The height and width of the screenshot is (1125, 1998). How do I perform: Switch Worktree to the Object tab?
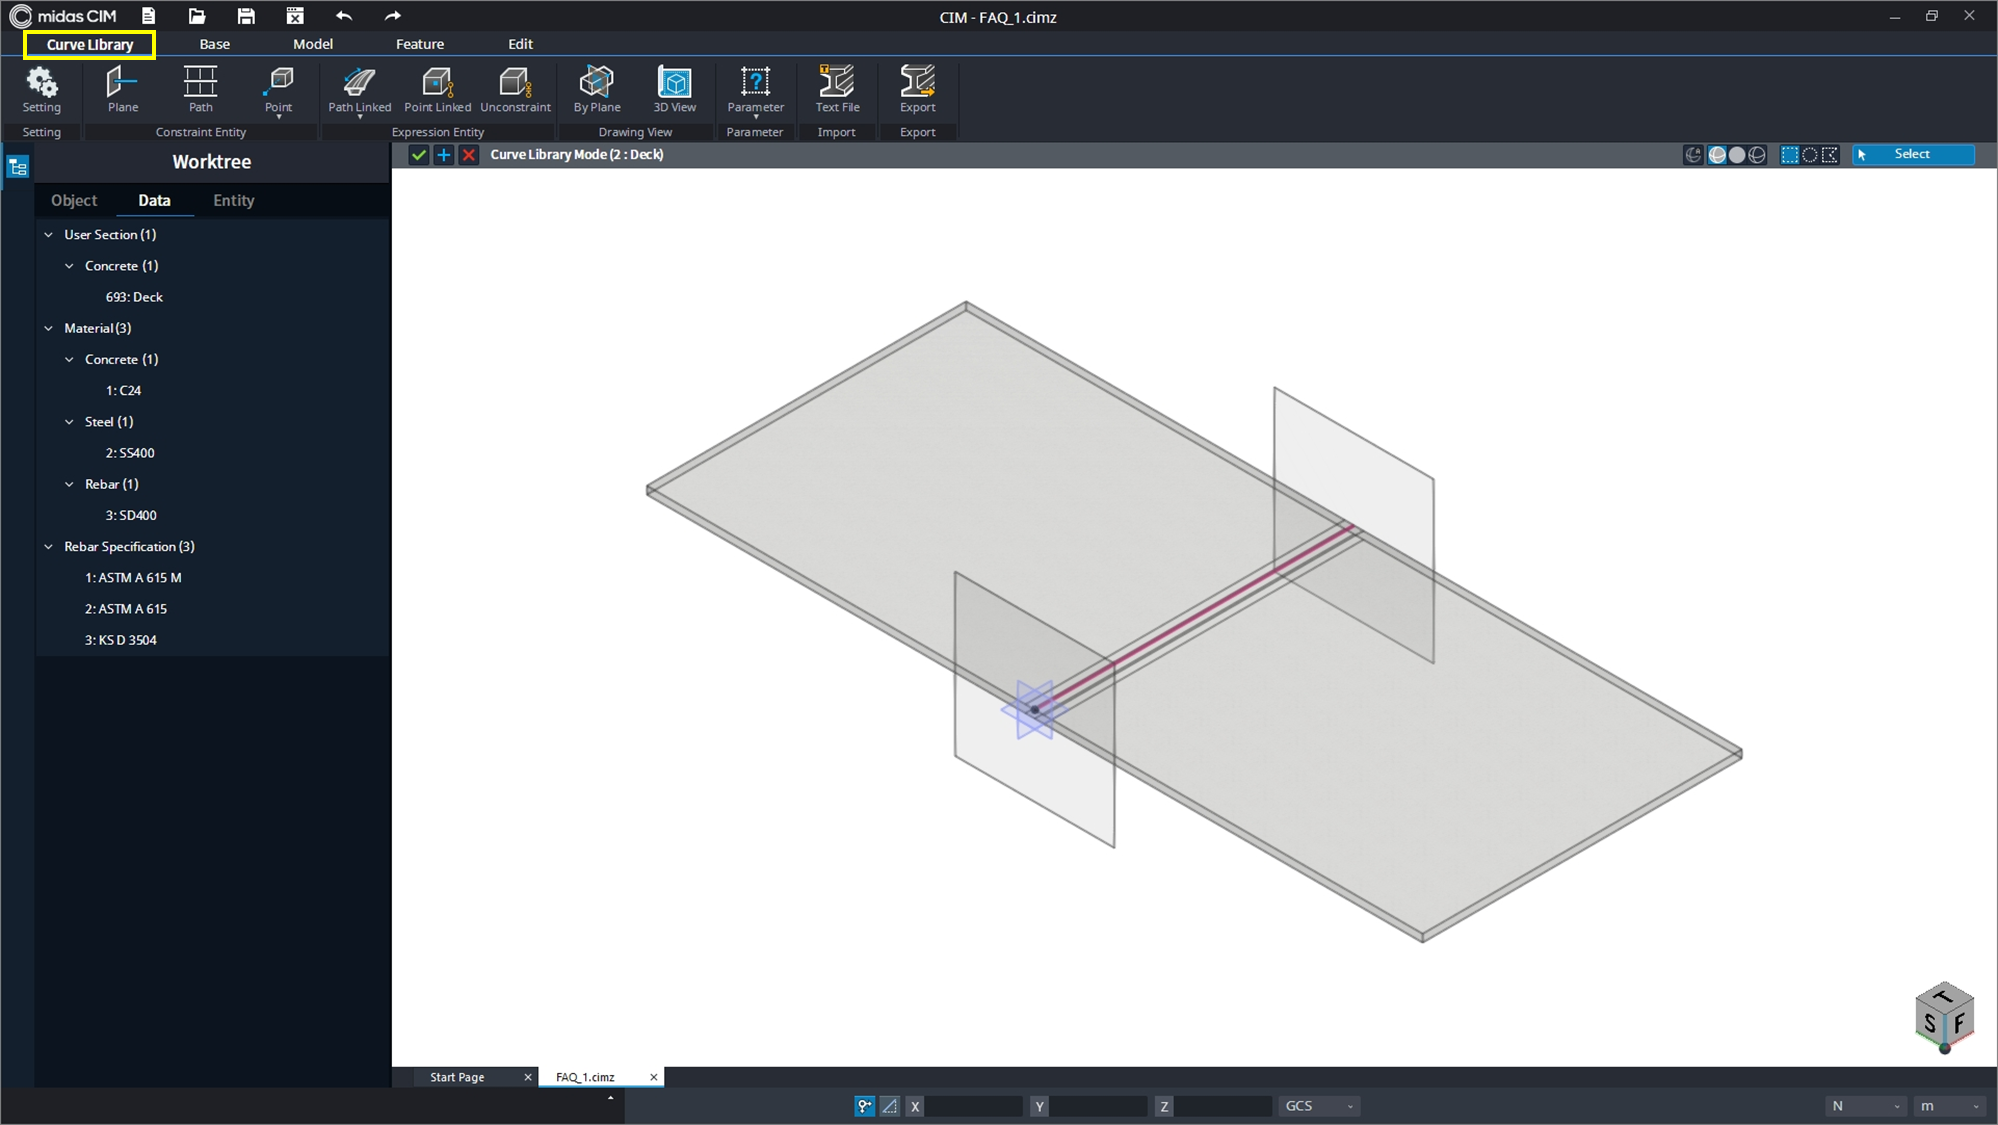pyautogui.click(x=74, y=200)
